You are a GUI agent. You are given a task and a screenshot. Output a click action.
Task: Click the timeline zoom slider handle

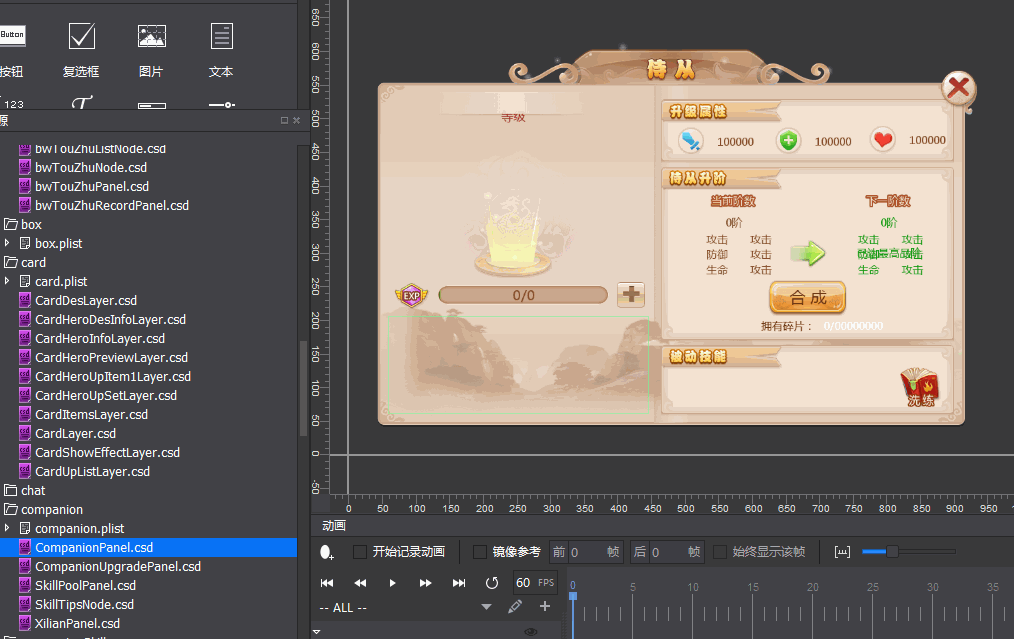pyautogui.click(x=892, y=551)
